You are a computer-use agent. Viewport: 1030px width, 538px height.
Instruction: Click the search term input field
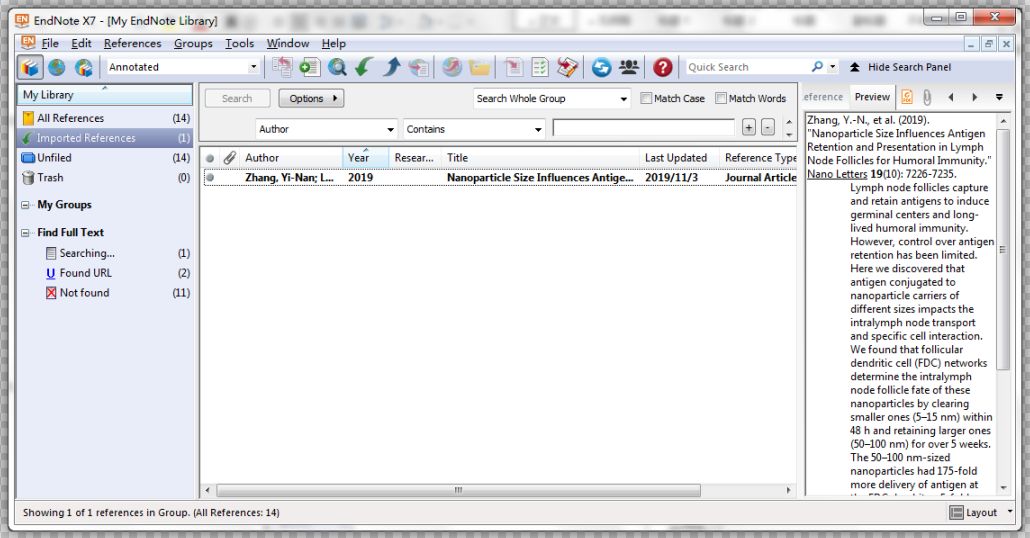pos(644,127)
